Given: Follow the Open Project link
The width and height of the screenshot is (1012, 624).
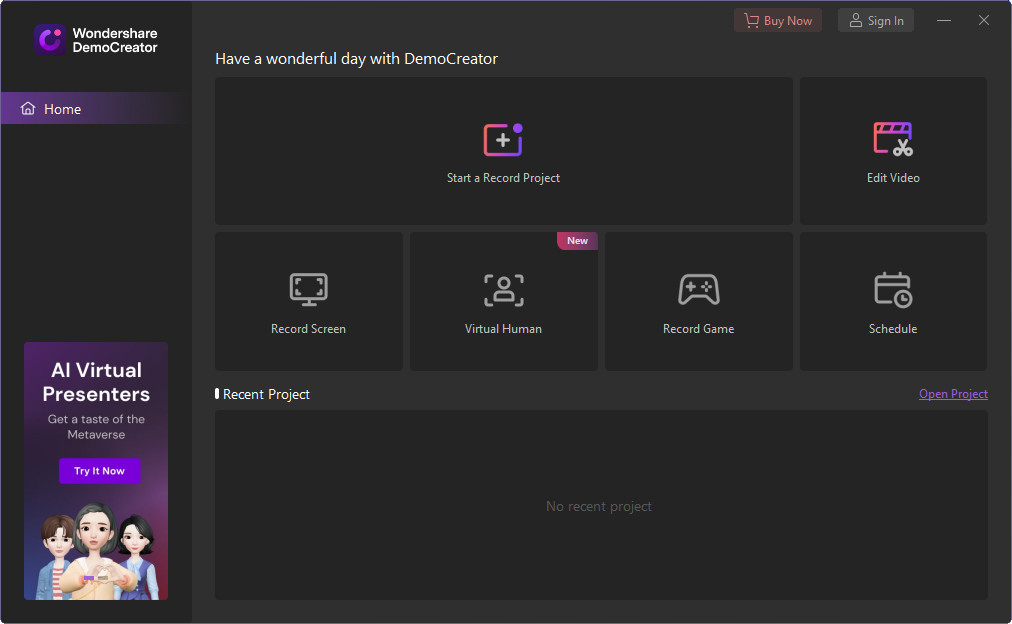Looking at the screenshot, I should 953,394.
